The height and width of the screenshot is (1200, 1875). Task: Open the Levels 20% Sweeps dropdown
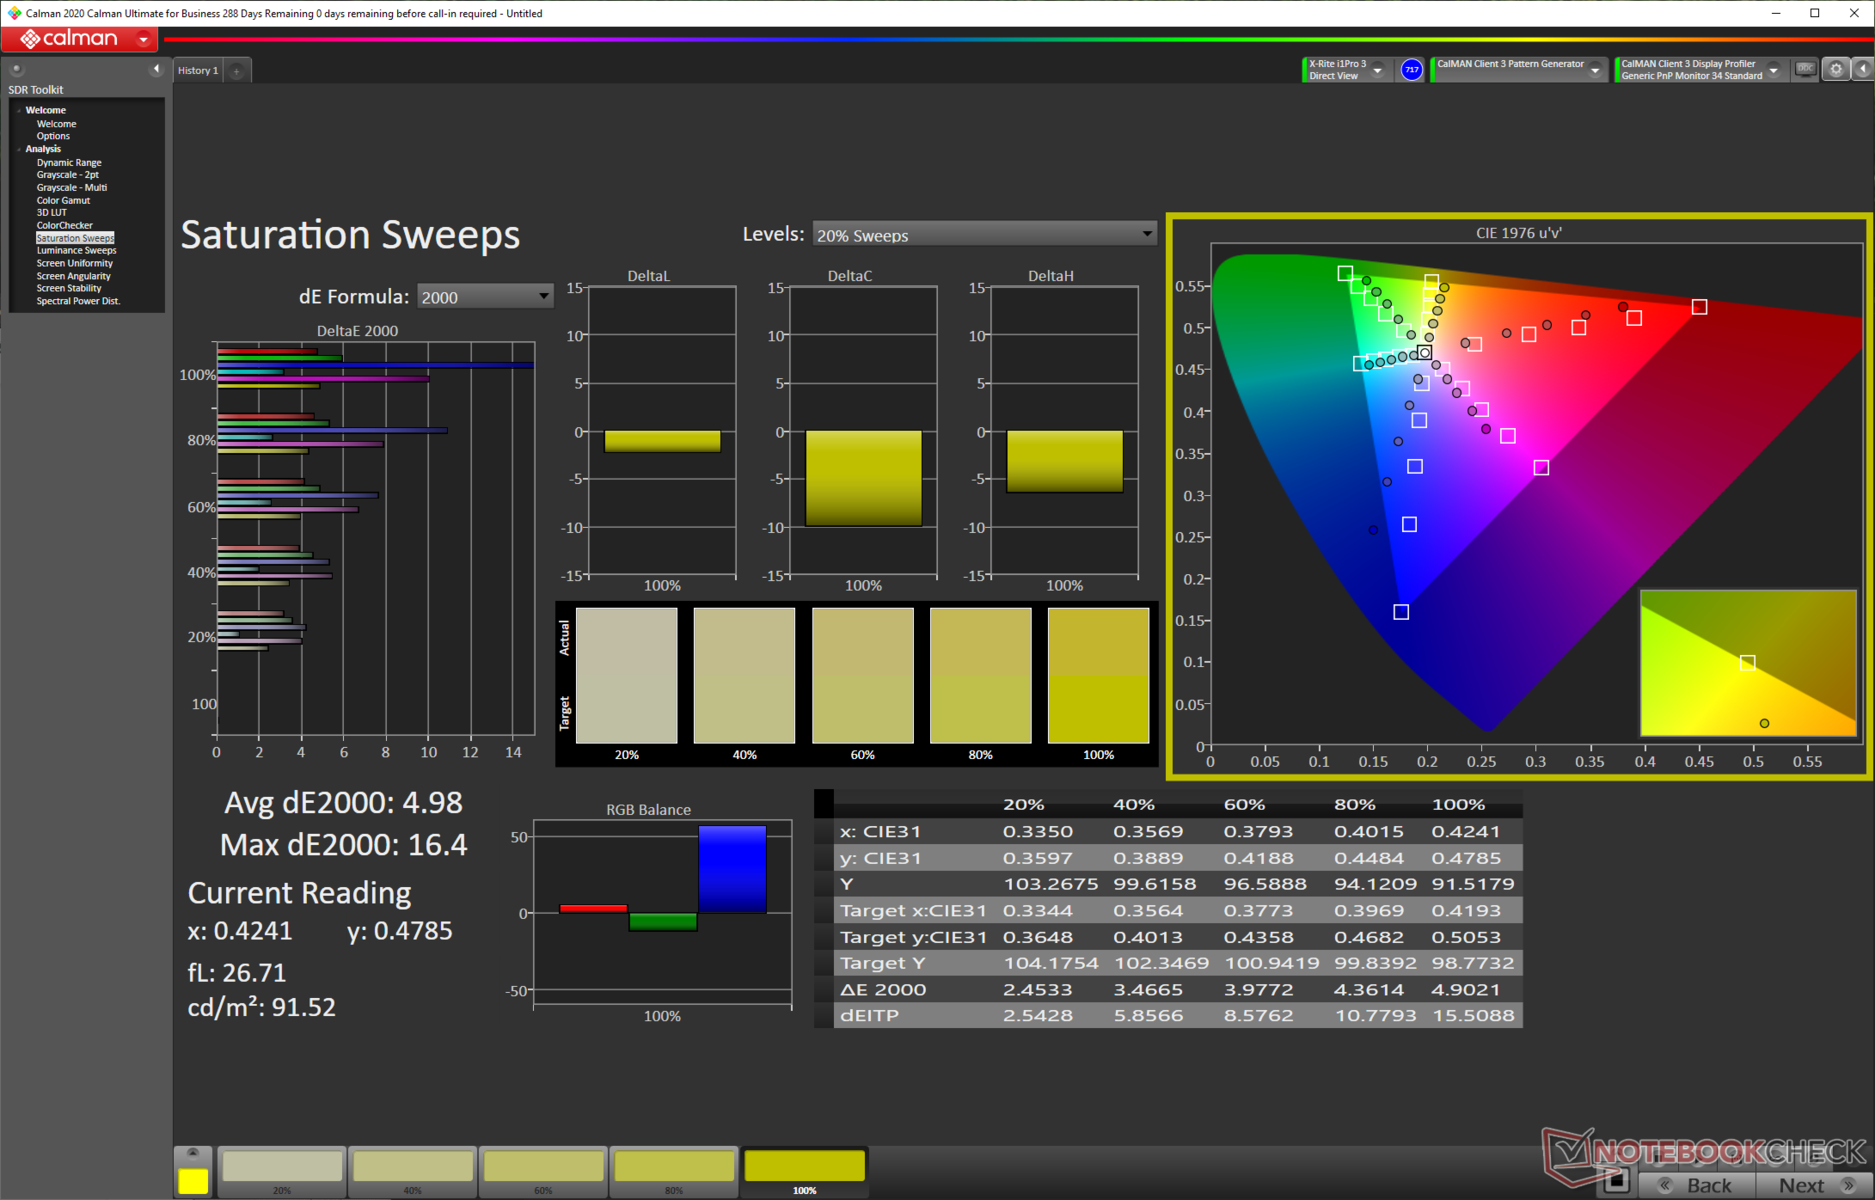[x=984, y=235]
